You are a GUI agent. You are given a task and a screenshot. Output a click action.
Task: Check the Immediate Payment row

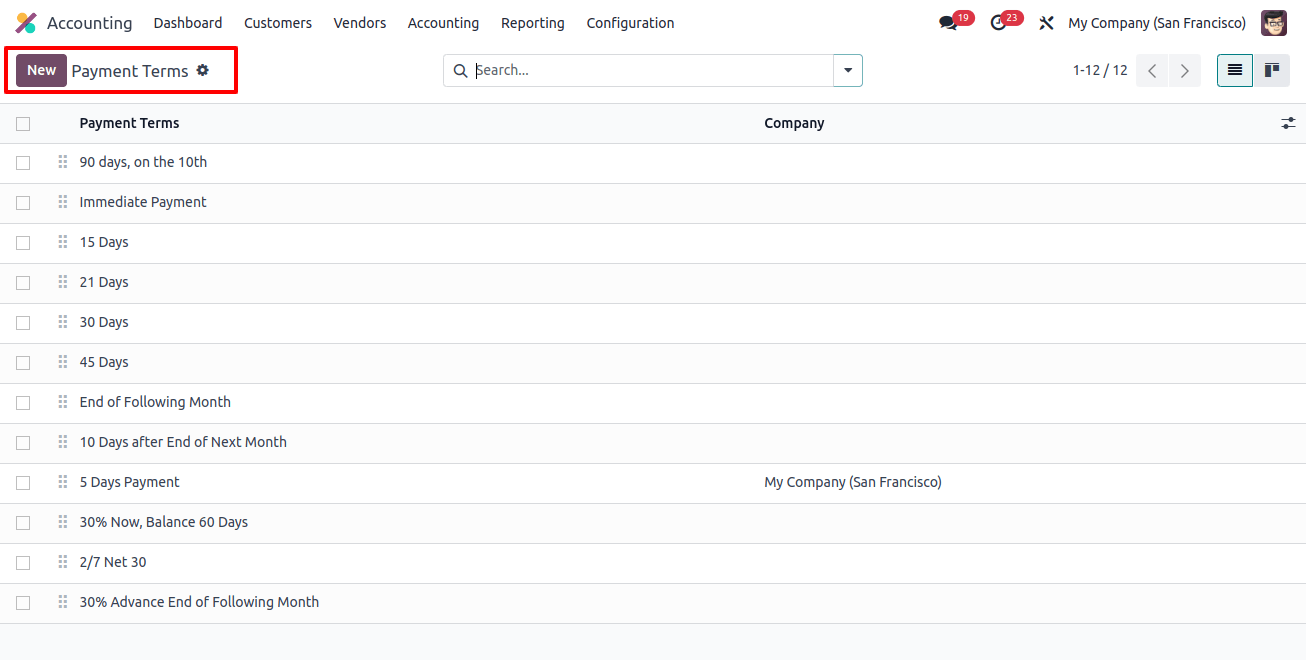[x=23, y=203]
